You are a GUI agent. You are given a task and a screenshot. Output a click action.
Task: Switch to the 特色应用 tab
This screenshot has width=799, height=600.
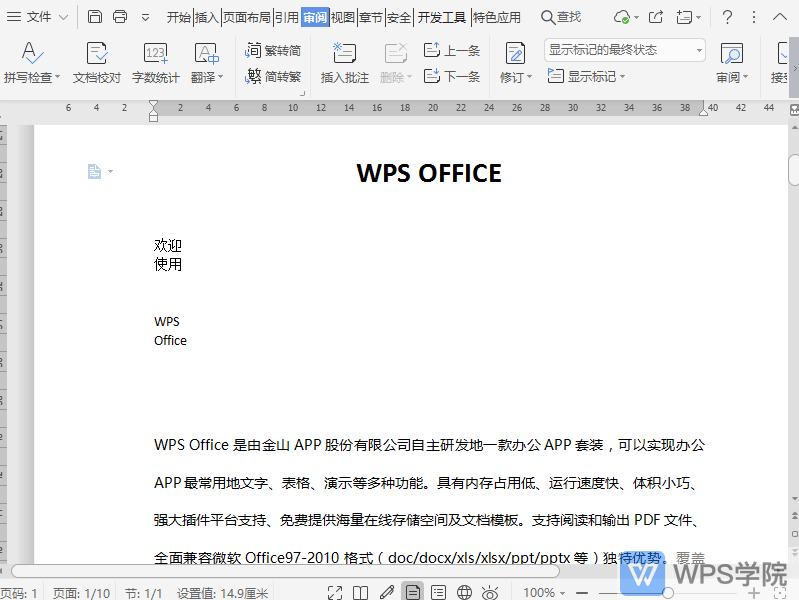click(x=497, y=17)
